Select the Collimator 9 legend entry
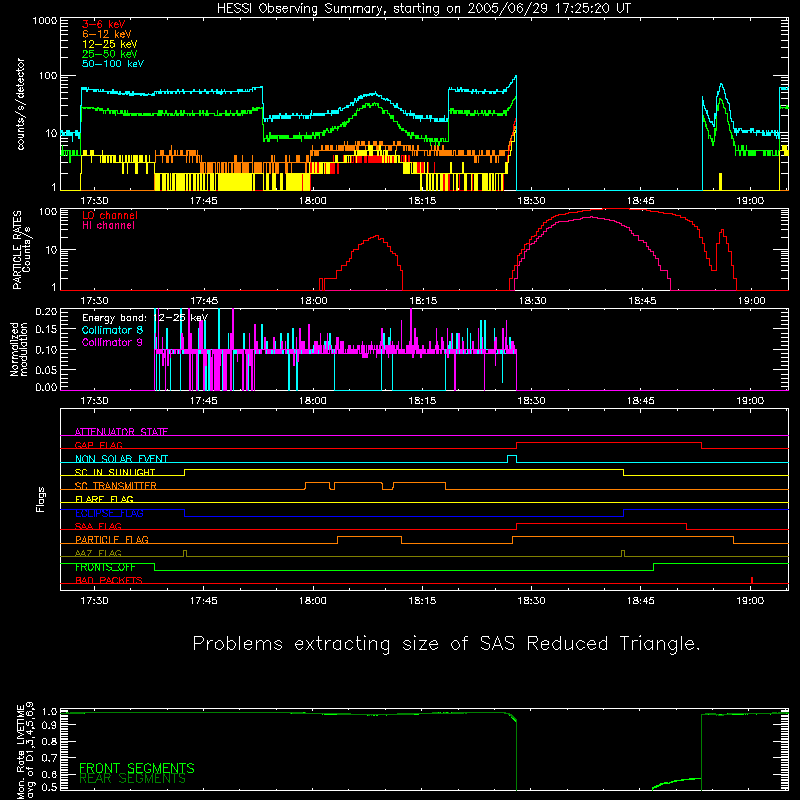Viewport: 800px width, 800px height. tap(112, 342)
